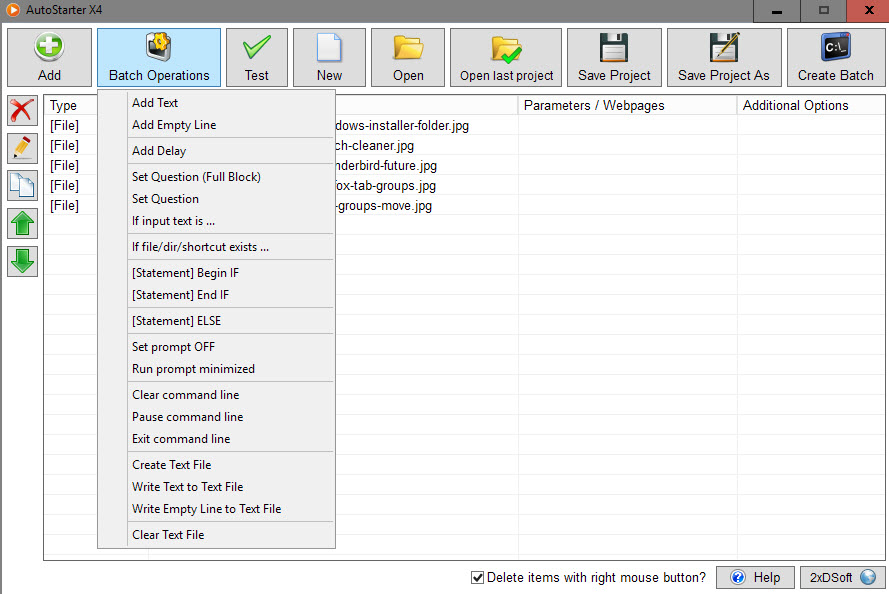
Task: Choose Write Empty Line to Text File
Action: point(216,509)
